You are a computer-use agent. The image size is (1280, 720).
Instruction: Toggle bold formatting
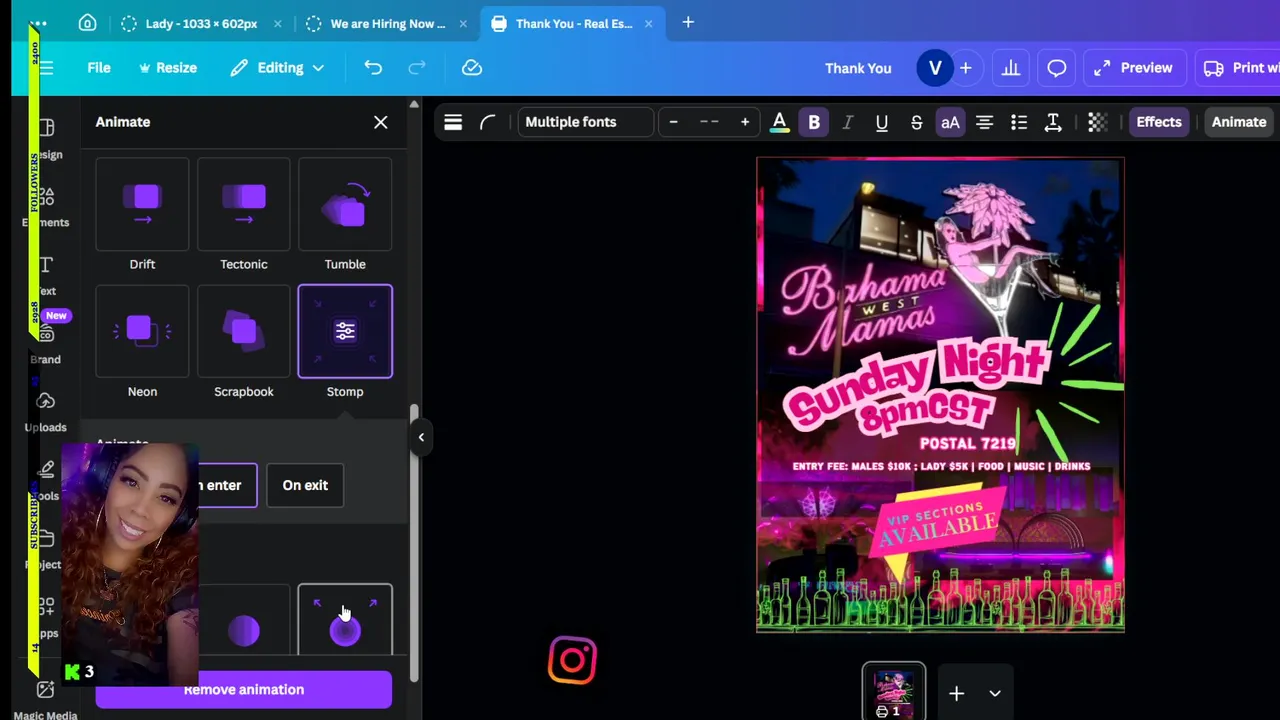click(814, 122)
